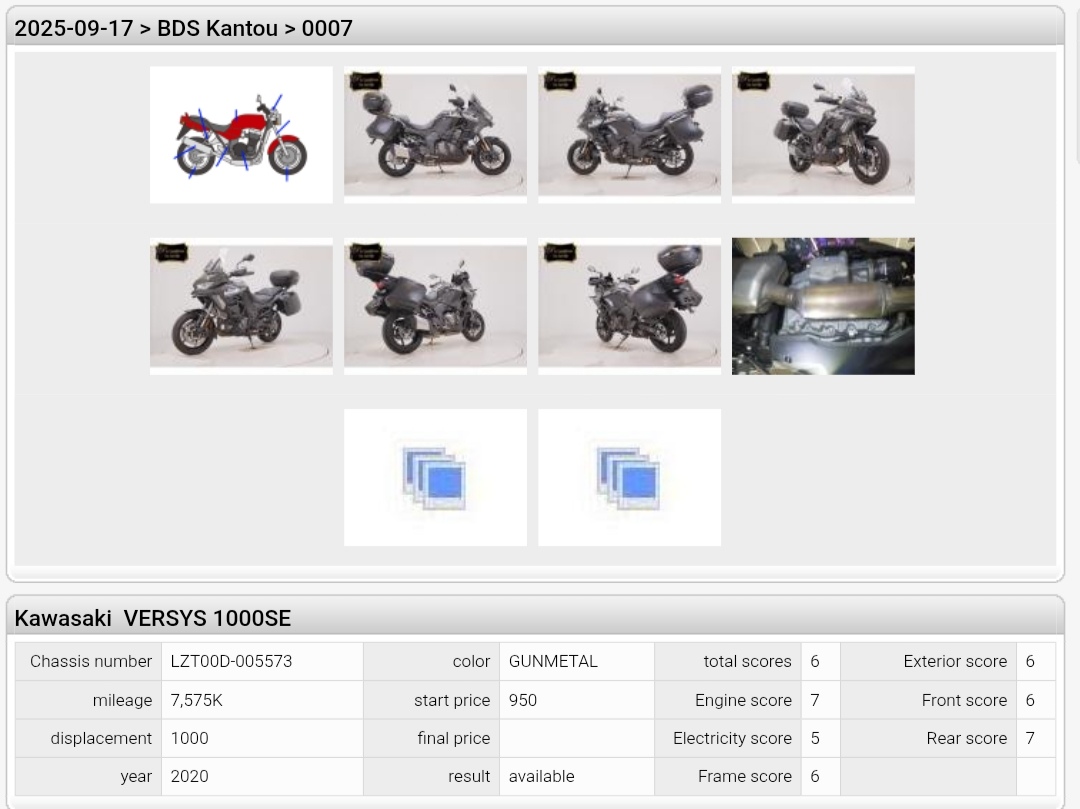The image size is (1080, 809).
Task: Click the mileage value 7,575K
Action: 197,700
